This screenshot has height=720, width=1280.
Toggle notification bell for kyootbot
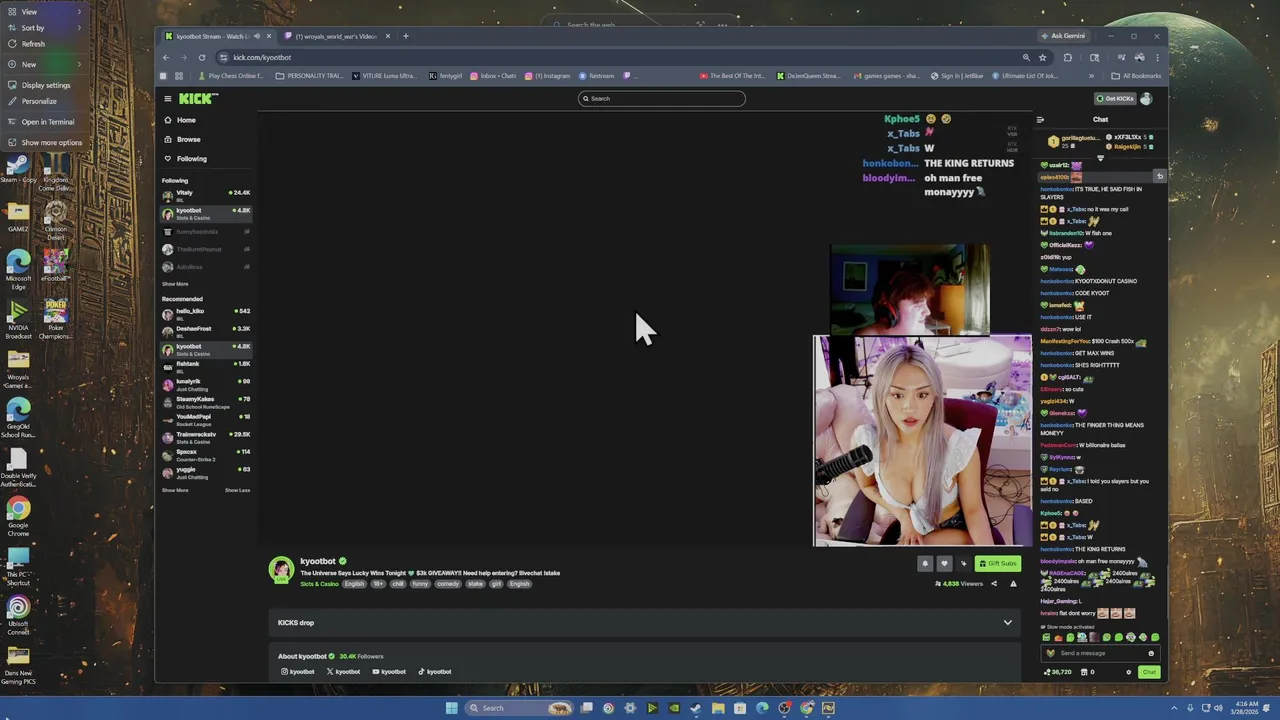coord(925,563)
